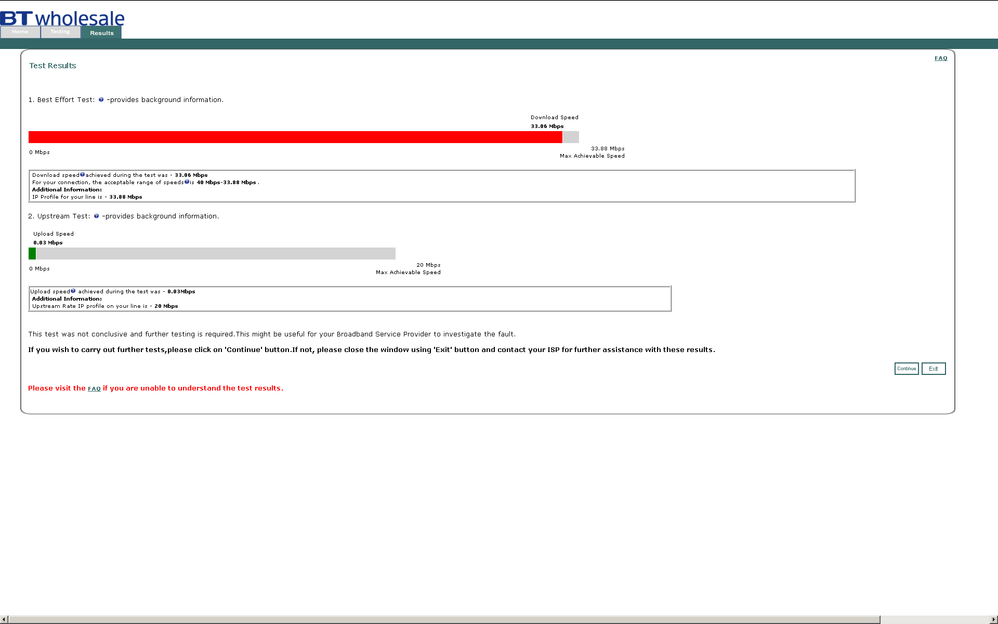Click help icon after 'Upload speed' text
The width and height of the screenshot is (998, 624).
[x=73, y=291]
